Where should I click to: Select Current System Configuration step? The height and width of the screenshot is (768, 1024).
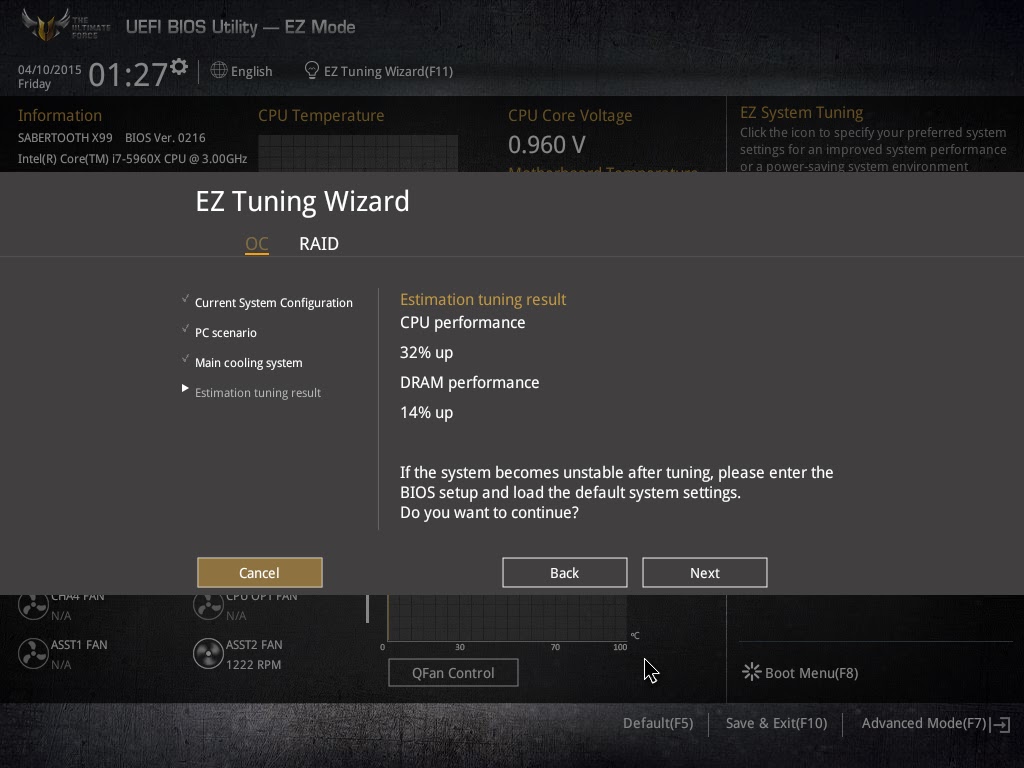[274, 302]
